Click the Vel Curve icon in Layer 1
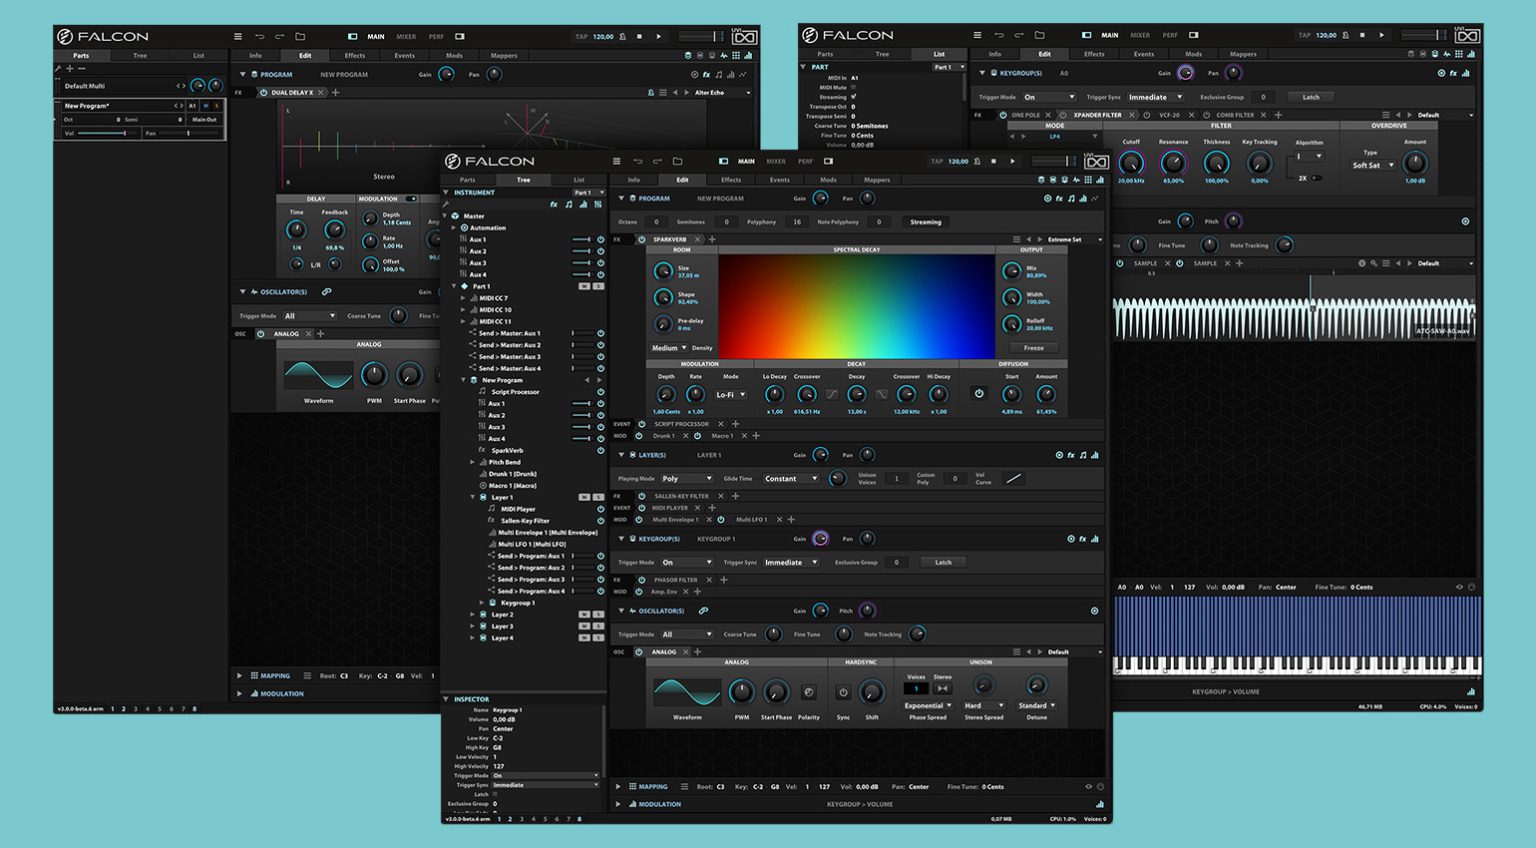 click(1013, 478)
